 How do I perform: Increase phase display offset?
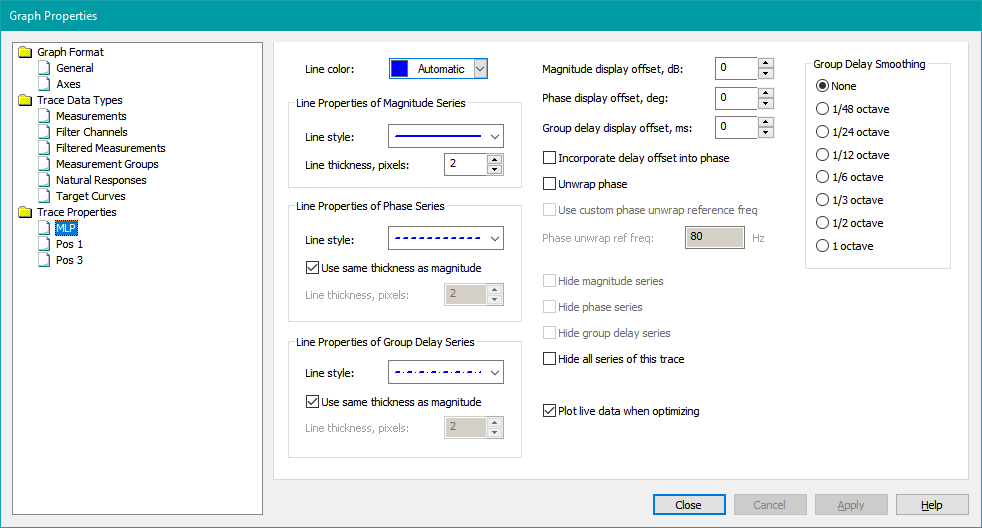click(765, 93)
